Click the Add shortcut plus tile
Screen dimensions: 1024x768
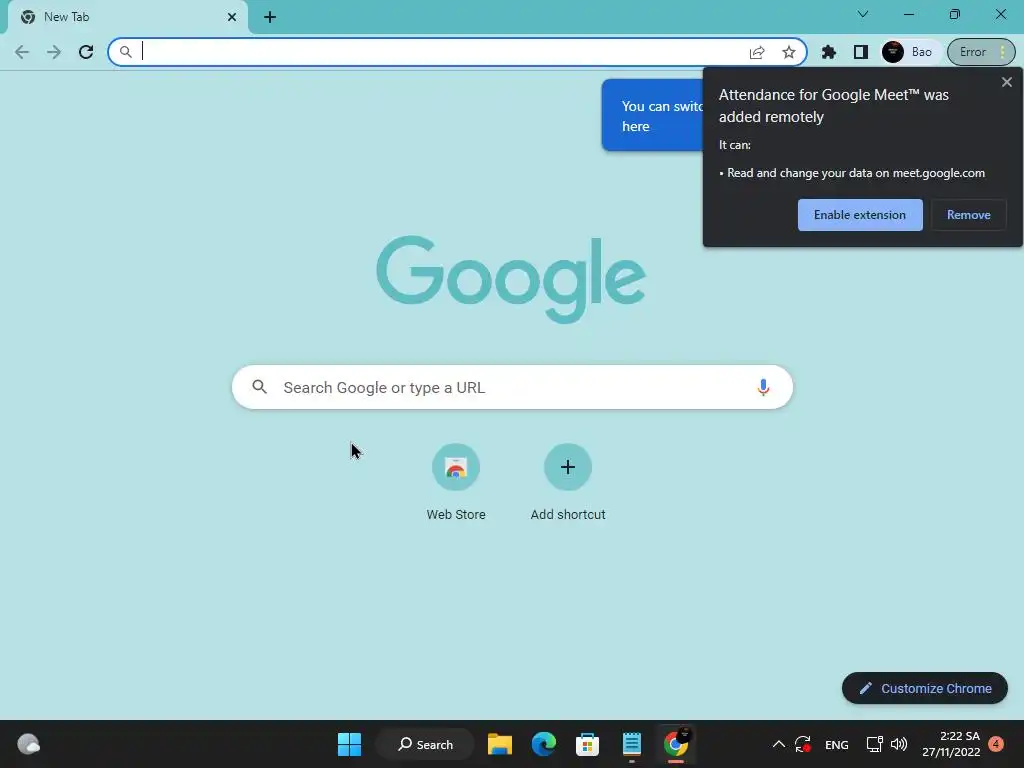click(568, 467)
